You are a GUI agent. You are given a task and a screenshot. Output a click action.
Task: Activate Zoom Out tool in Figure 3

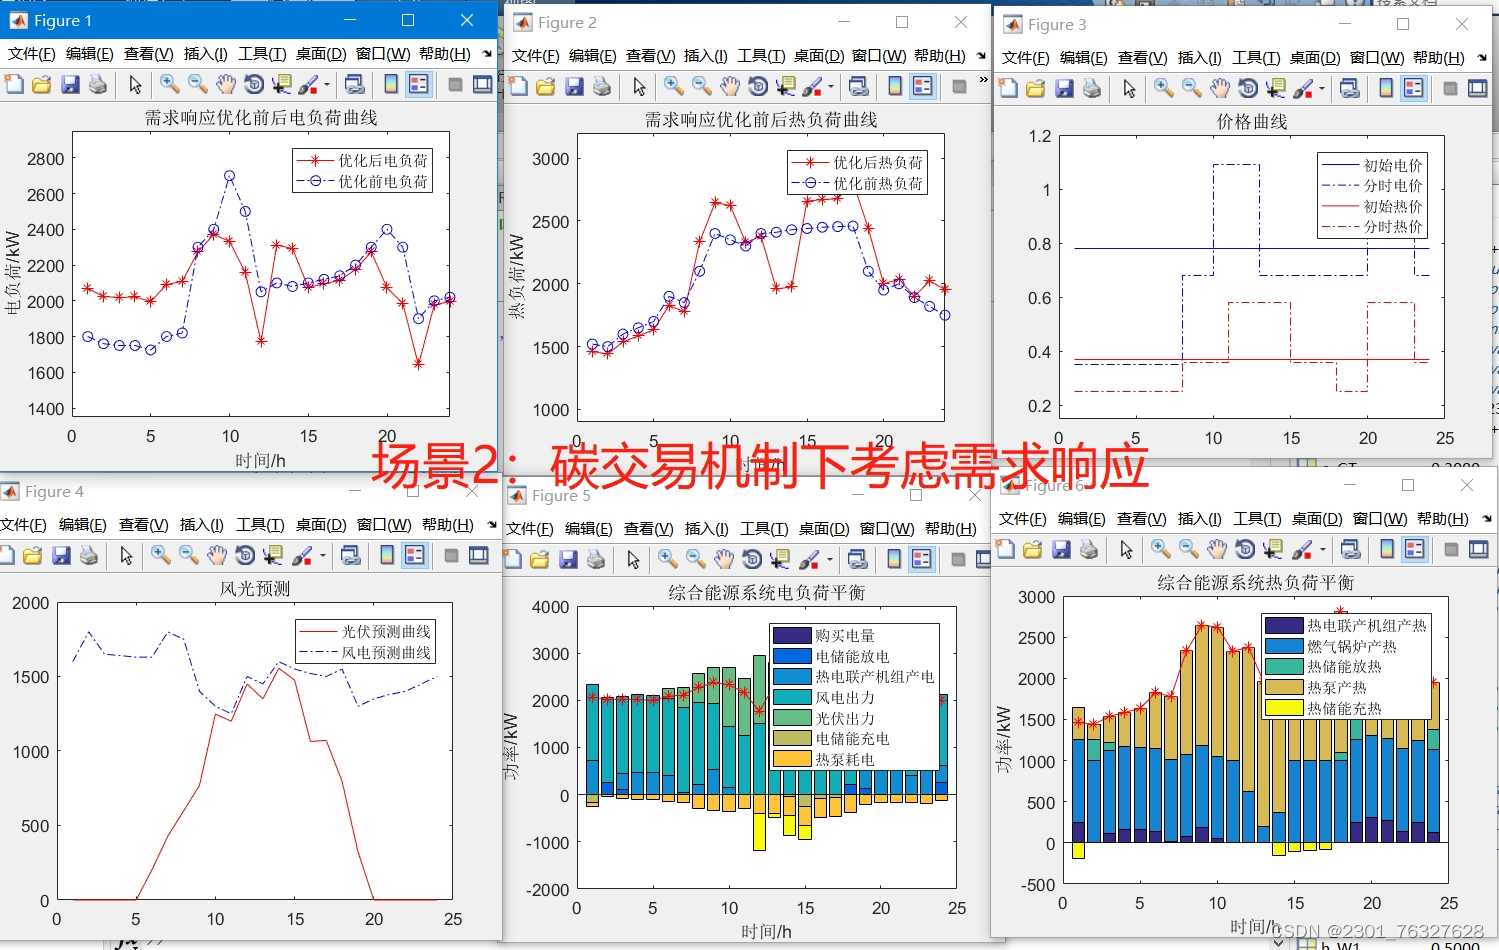1192,89
